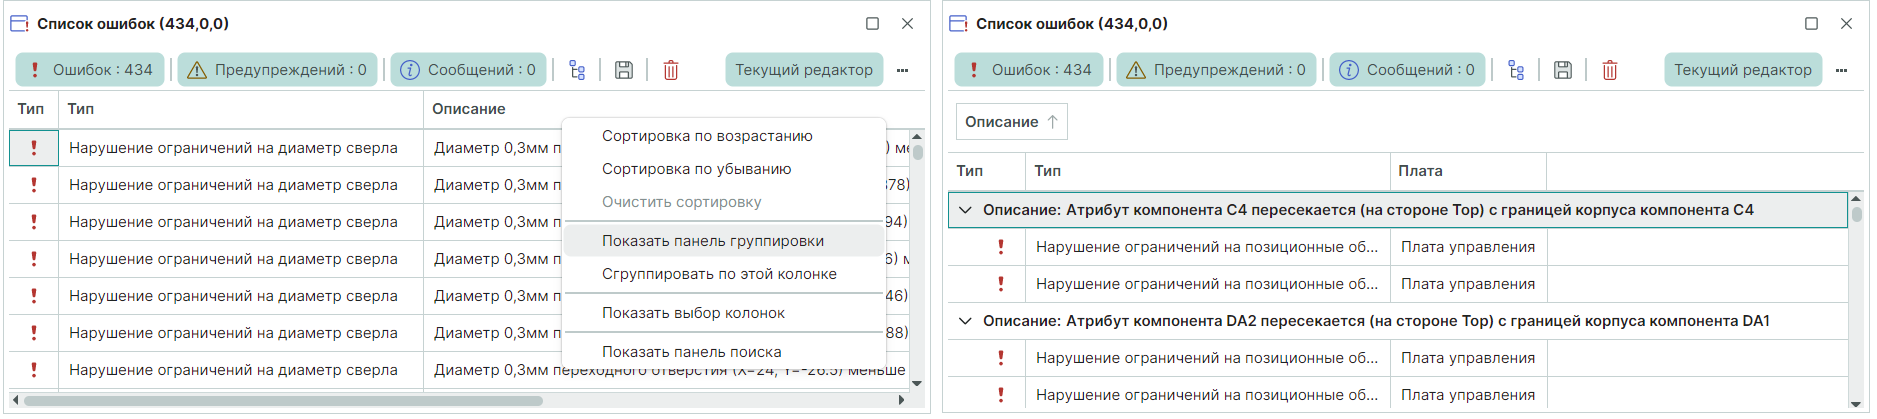Collapse group for component C4
Image resolution: width=1877 pixels, height=419 pixels.
coord(965,210)
